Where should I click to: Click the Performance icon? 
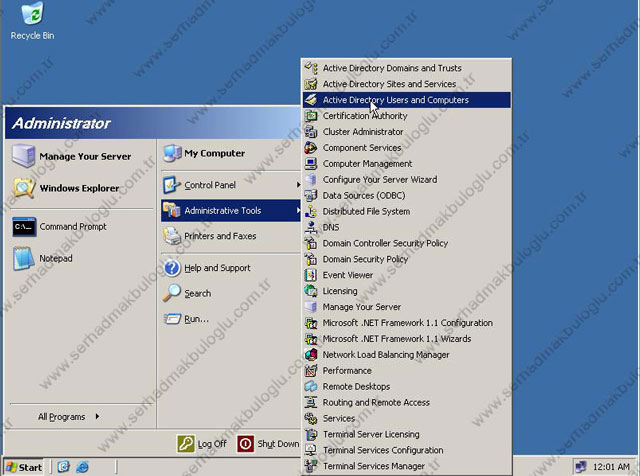pos(311,370)
